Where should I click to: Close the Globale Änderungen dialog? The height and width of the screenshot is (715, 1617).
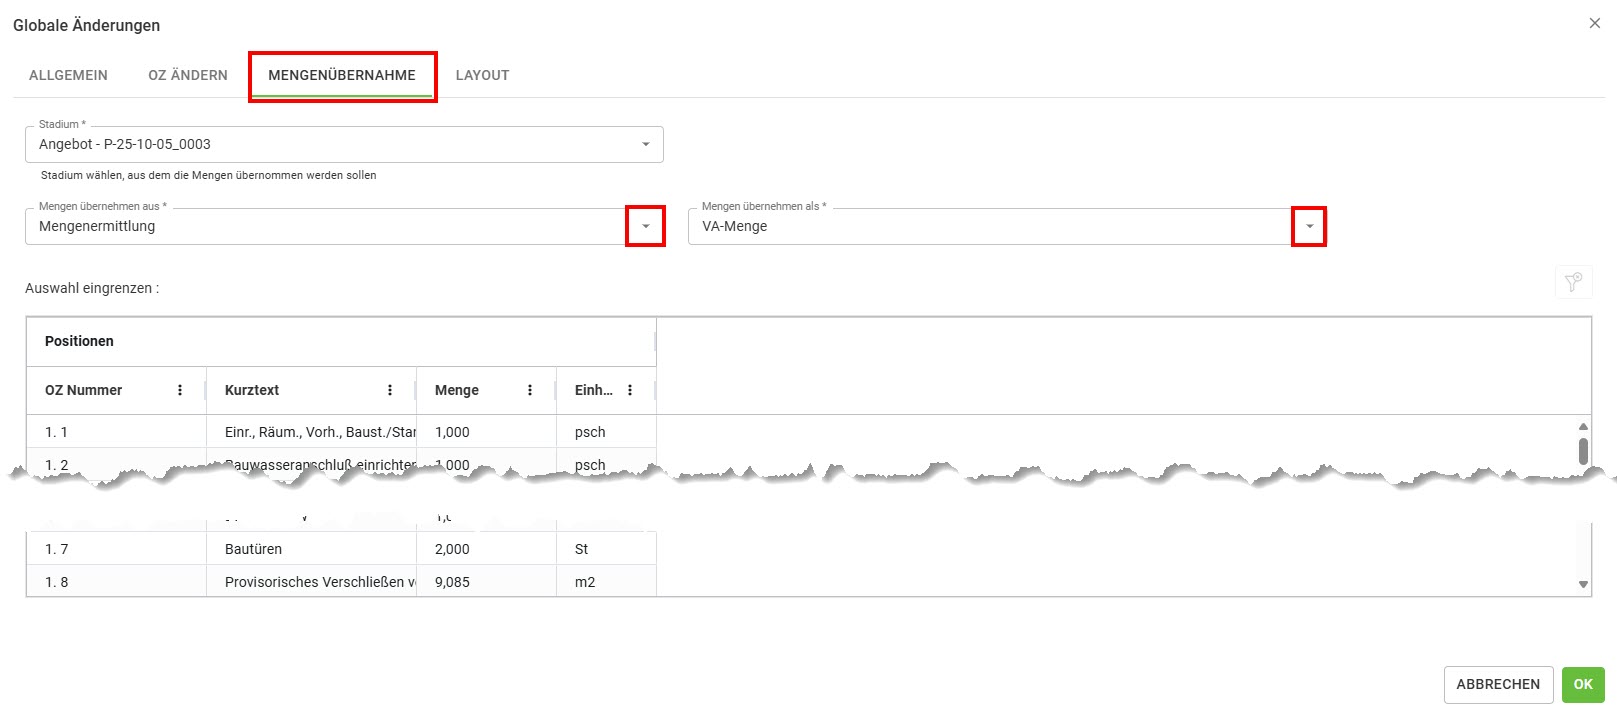[x=1594, y=23]
